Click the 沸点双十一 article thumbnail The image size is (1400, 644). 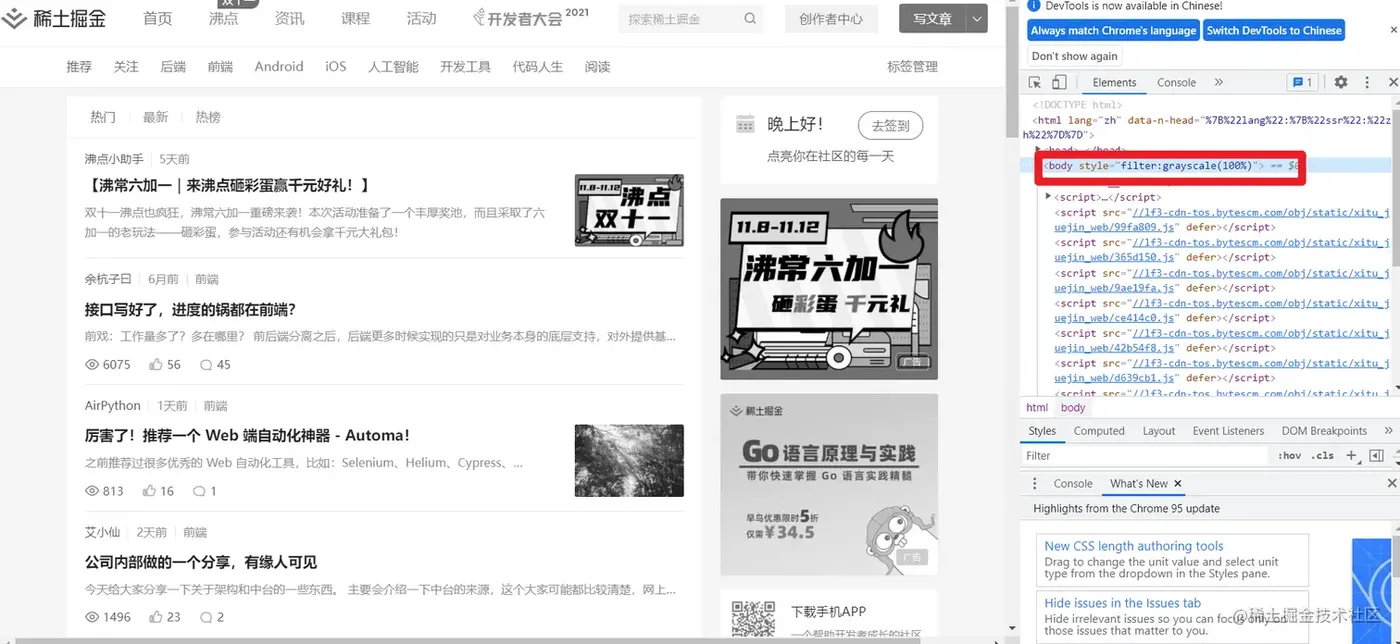click(x=629, y=210)
